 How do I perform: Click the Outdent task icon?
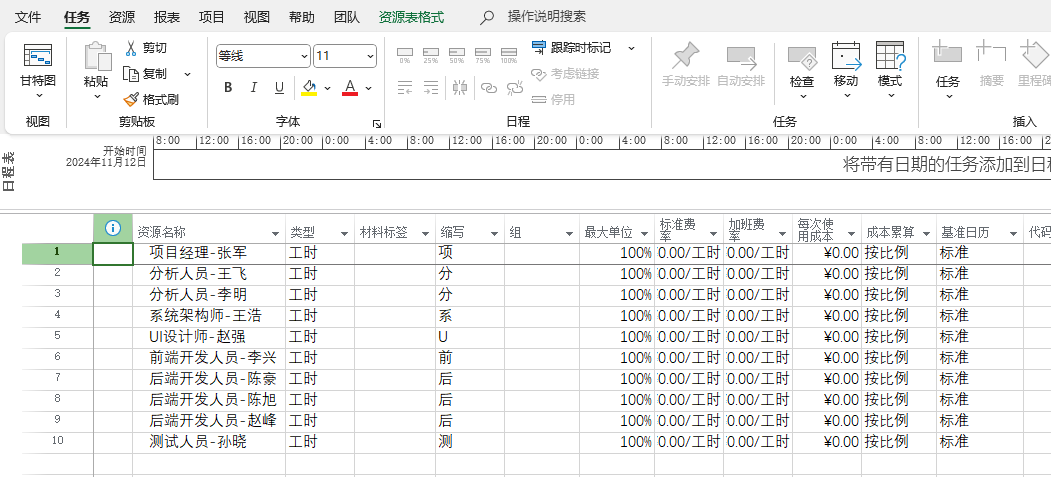click(x=405, y=88)
